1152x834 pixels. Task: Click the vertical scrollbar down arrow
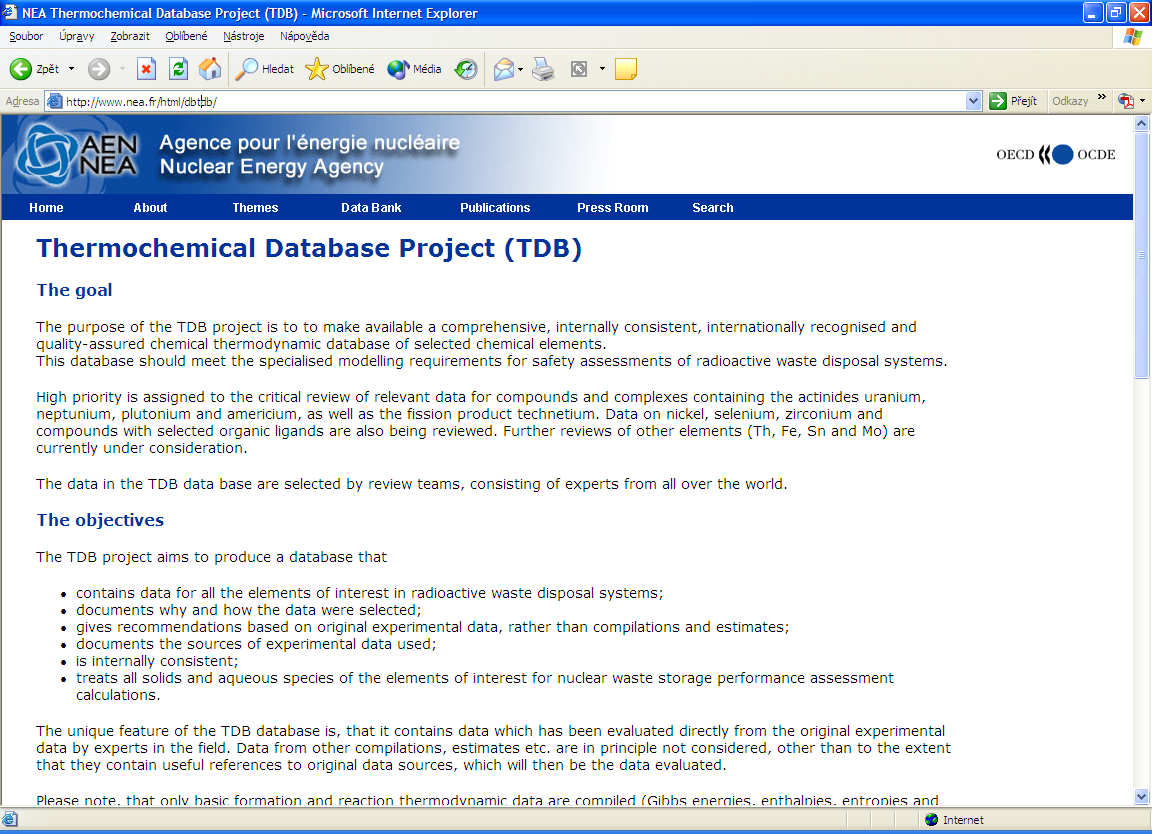(x=1141, y=797)
